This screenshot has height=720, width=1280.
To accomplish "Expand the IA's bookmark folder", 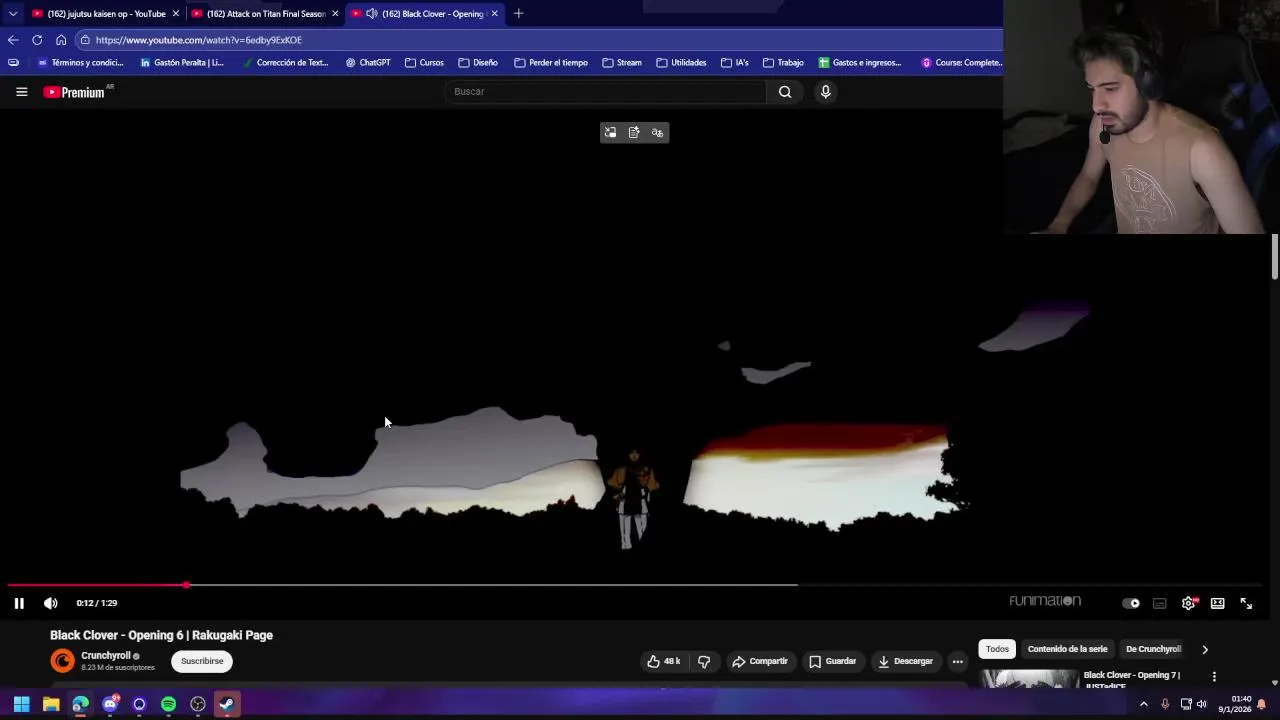I will coord(735,63).
